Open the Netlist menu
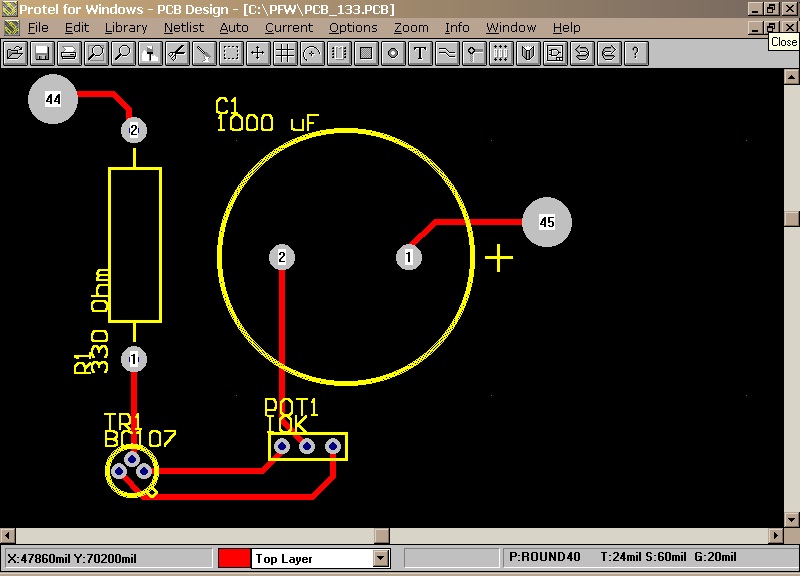The width and height of the screenshot is (800, 576). click(183, 27)
